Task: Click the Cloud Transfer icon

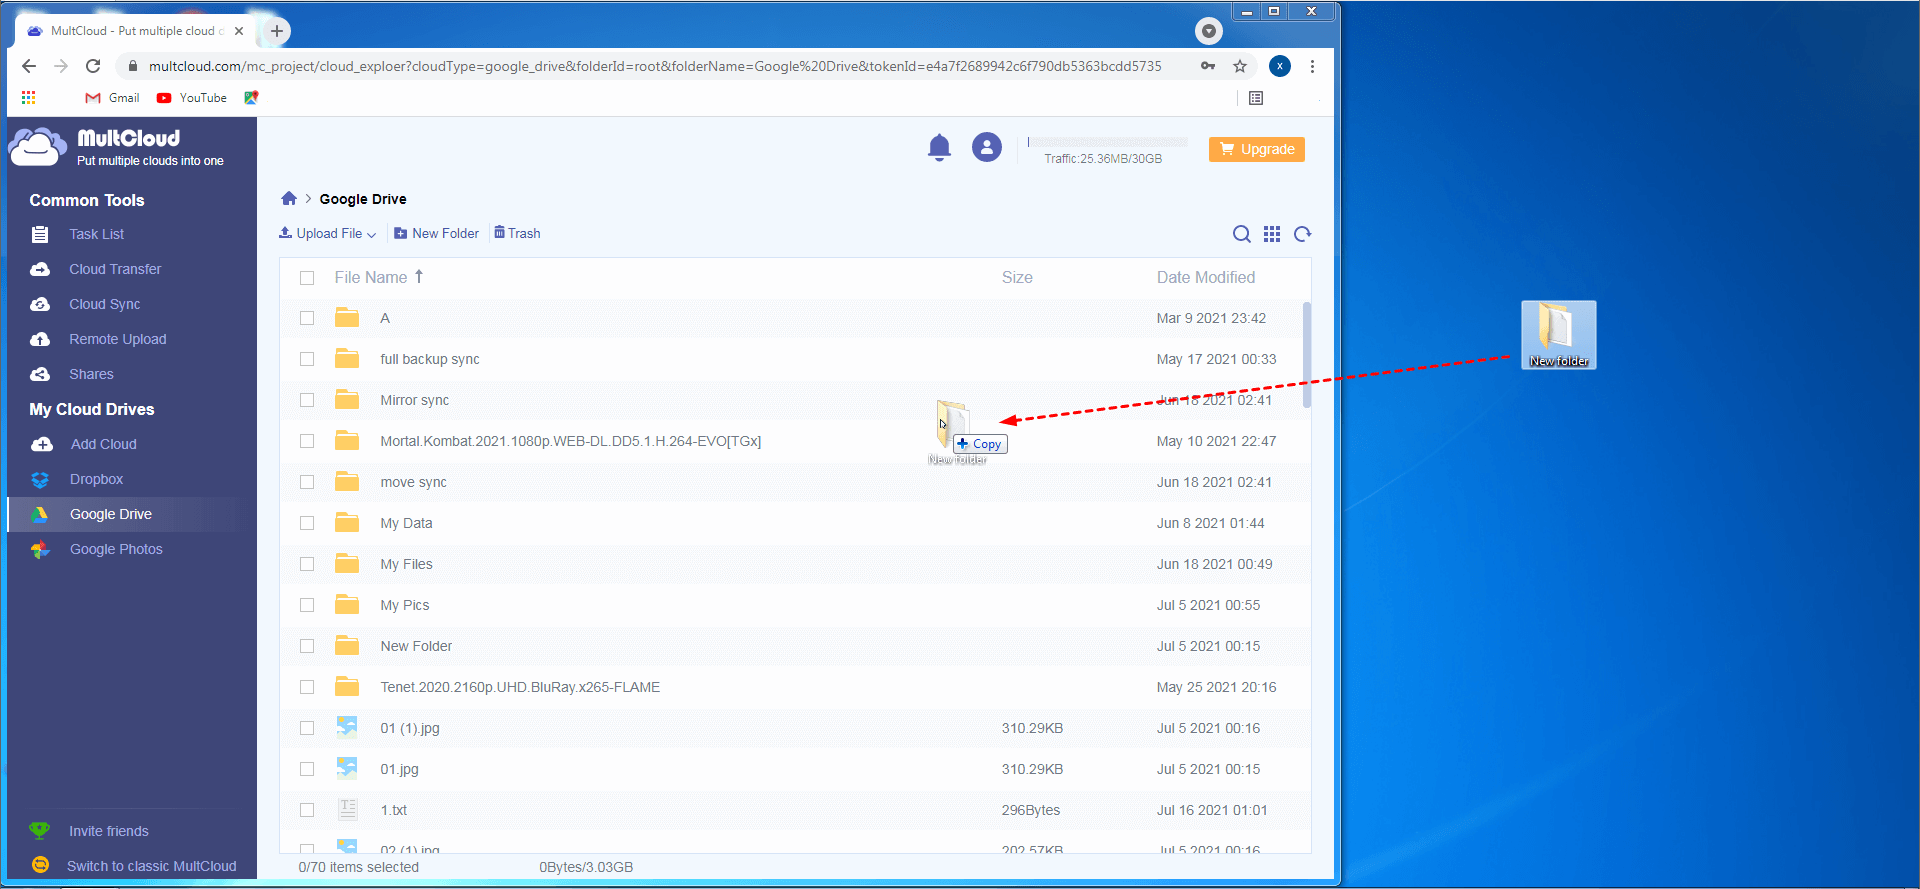Action: (x=40, y=270)
